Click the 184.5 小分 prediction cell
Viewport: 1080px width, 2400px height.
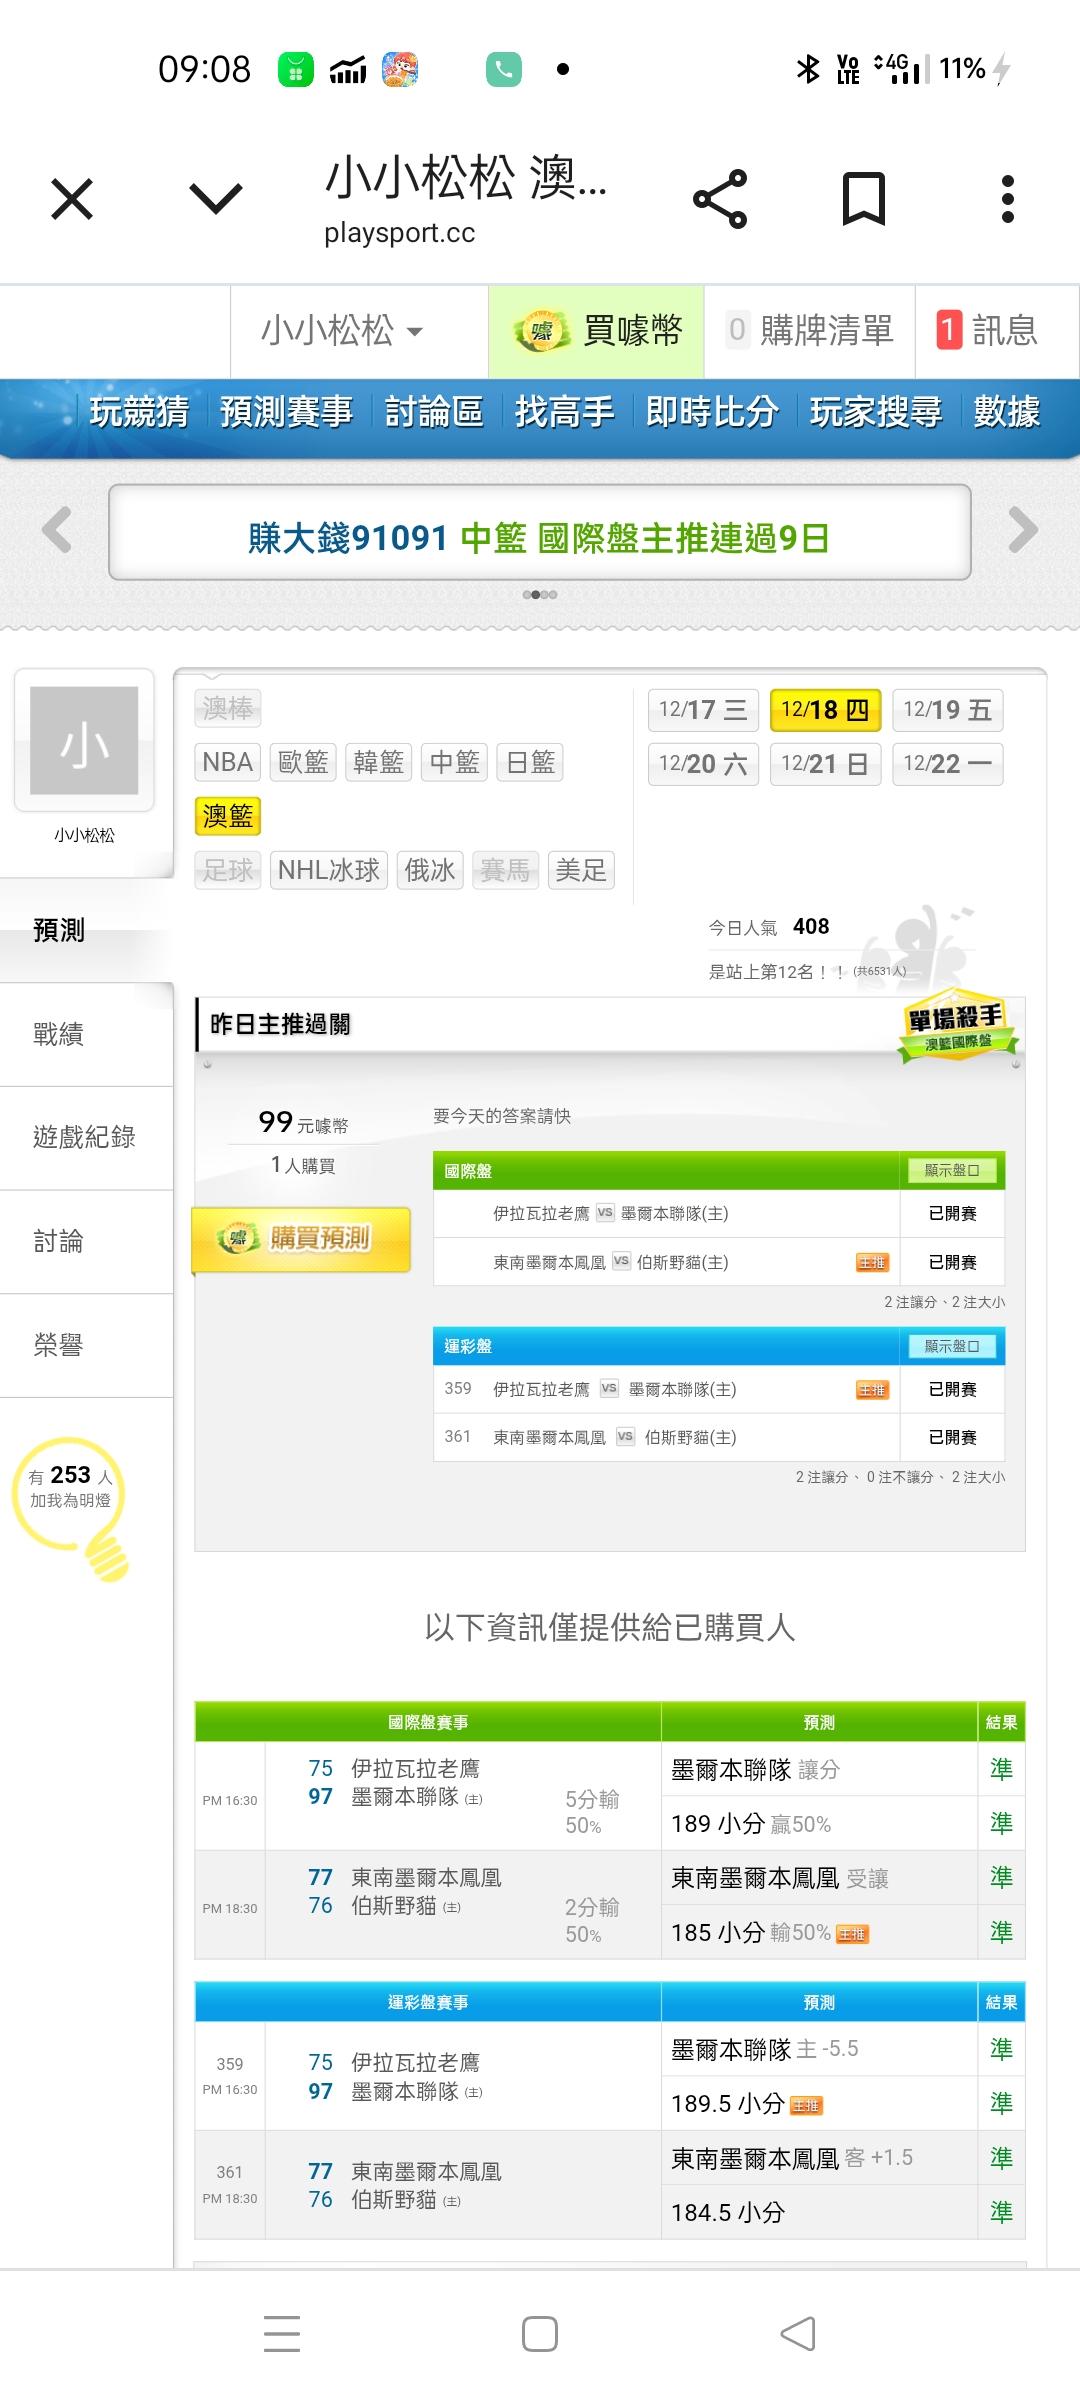(819, 2212)
